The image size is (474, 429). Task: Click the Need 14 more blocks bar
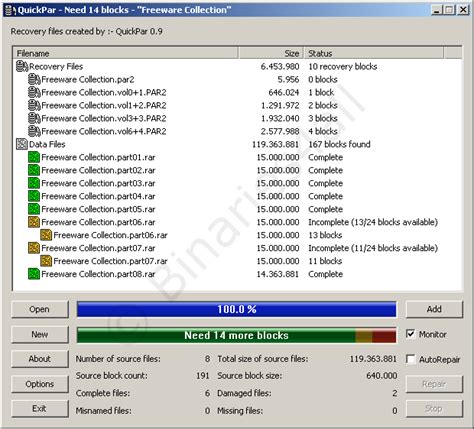236,335
